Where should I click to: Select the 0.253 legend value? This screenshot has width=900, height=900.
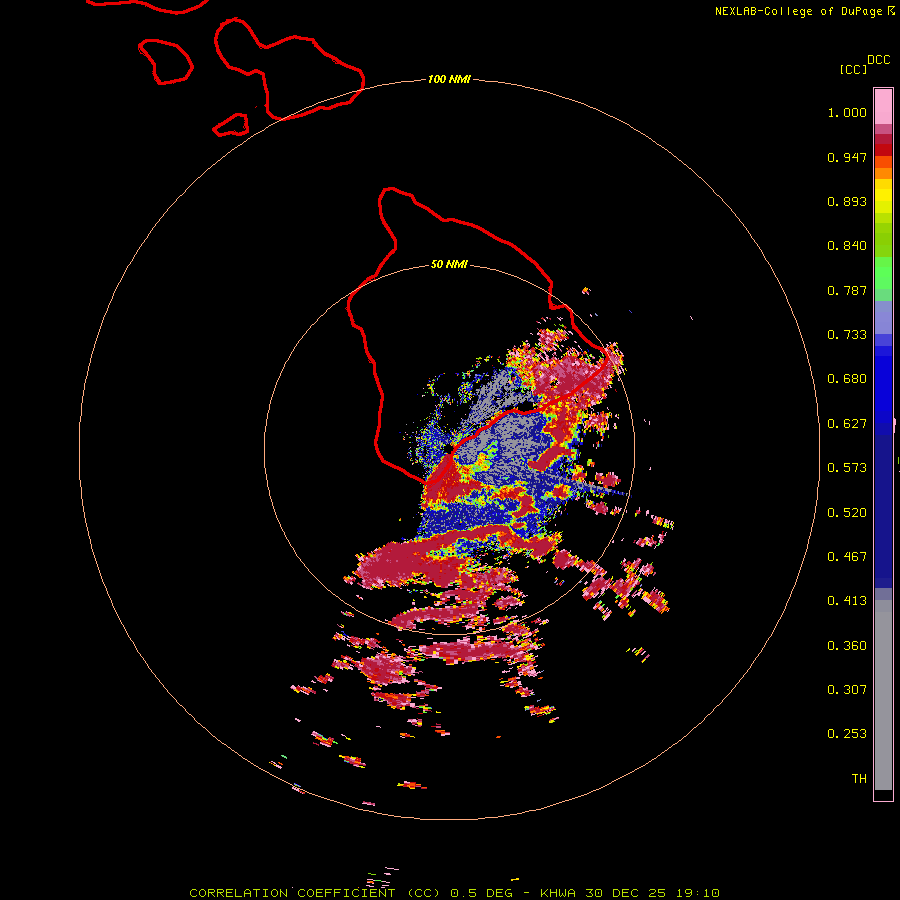click(847, 734)
